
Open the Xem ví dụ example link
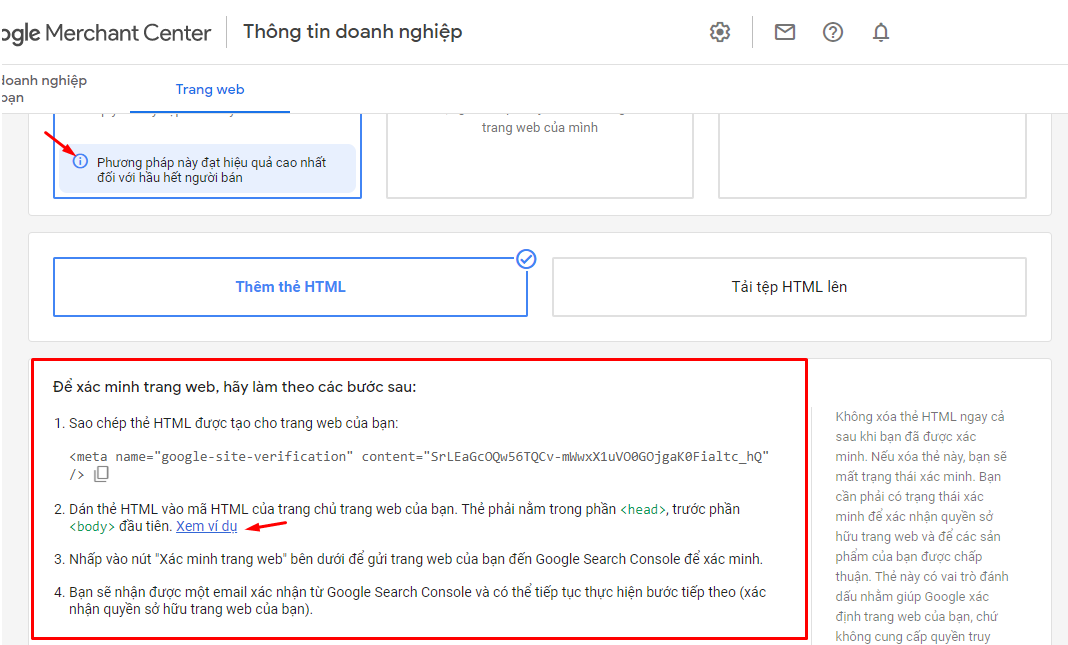[206, 526]
